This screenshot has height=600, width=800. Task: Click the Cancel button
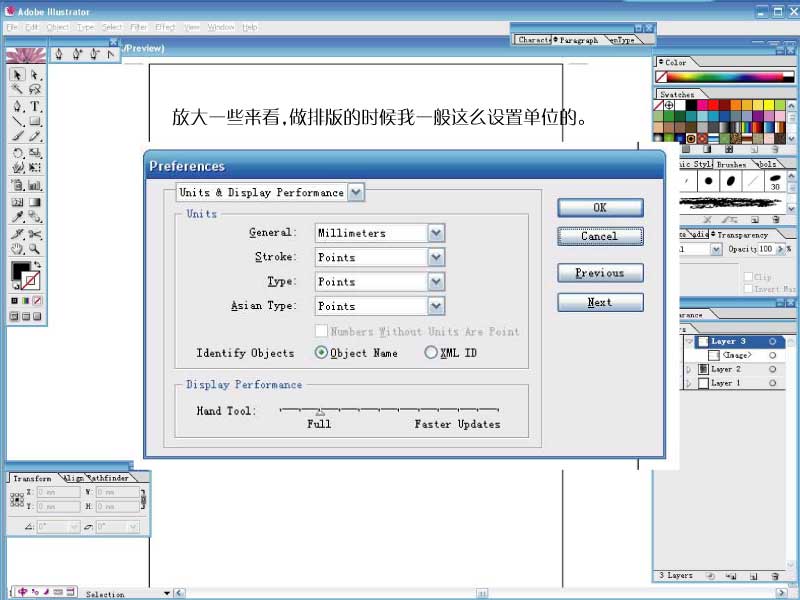coord(600,236)
